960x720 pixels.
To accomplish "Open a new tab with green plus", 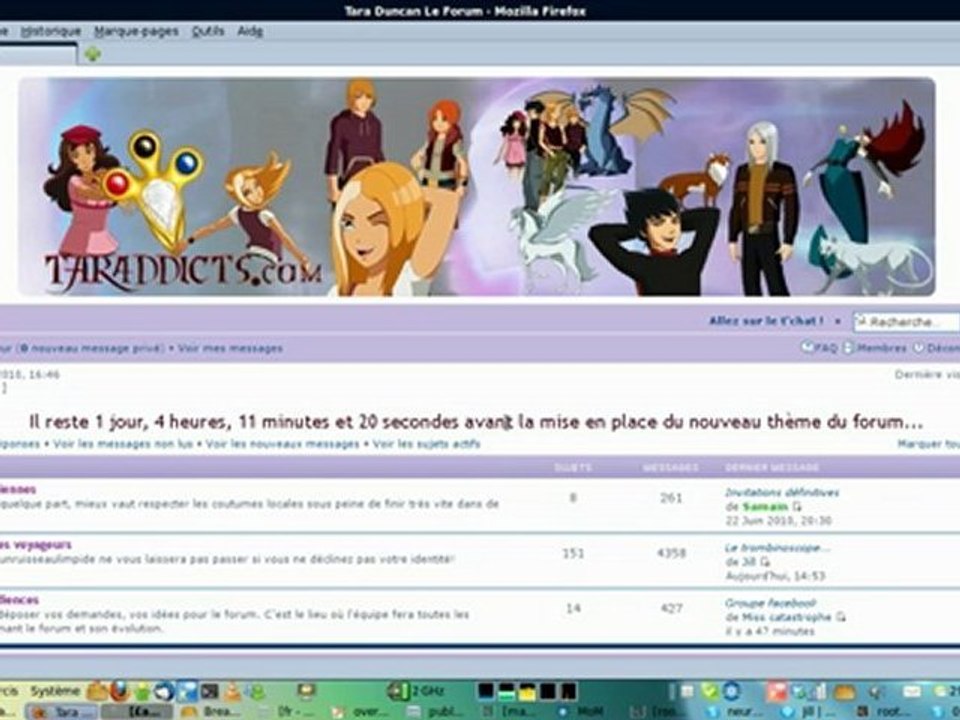I will [x=92, y=54].
